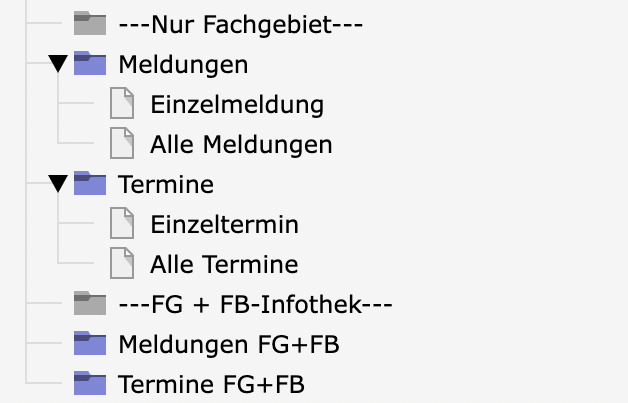The height and width of the screenshot is (403, 628).
Task: Click the page icon next to Alle Meldungen
Action: pos(122,144)
